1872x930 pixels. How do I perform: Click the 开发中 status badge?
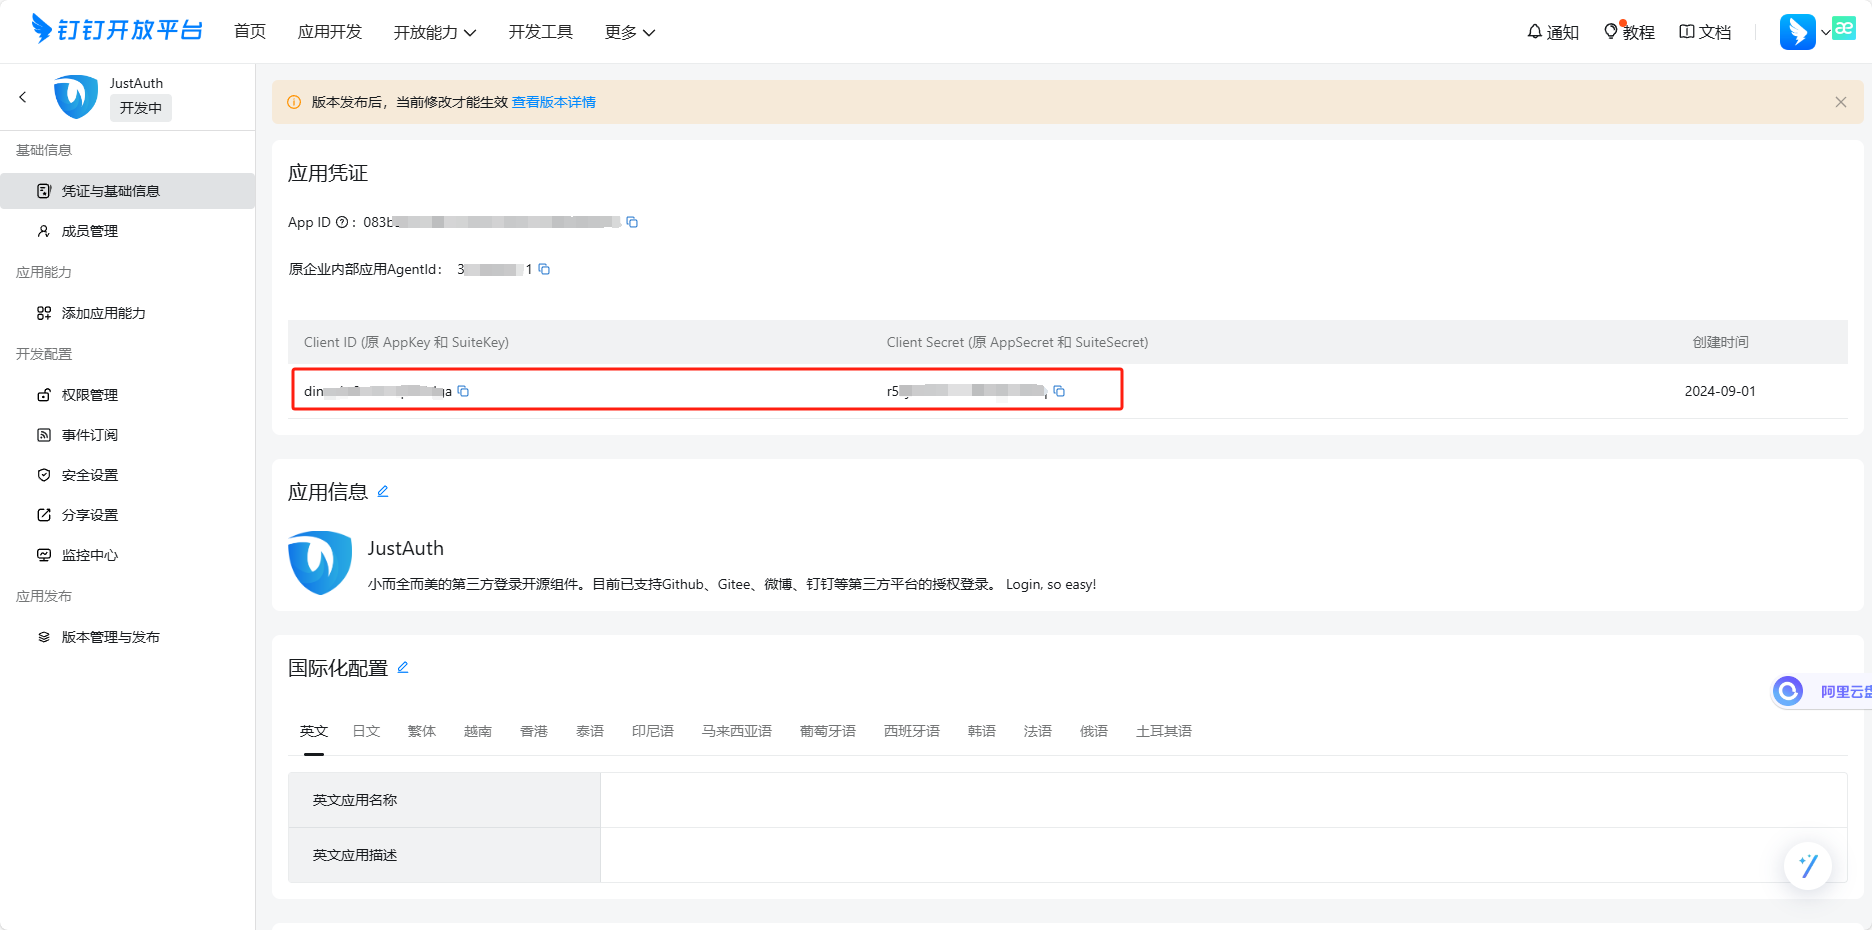click(141, 108)
